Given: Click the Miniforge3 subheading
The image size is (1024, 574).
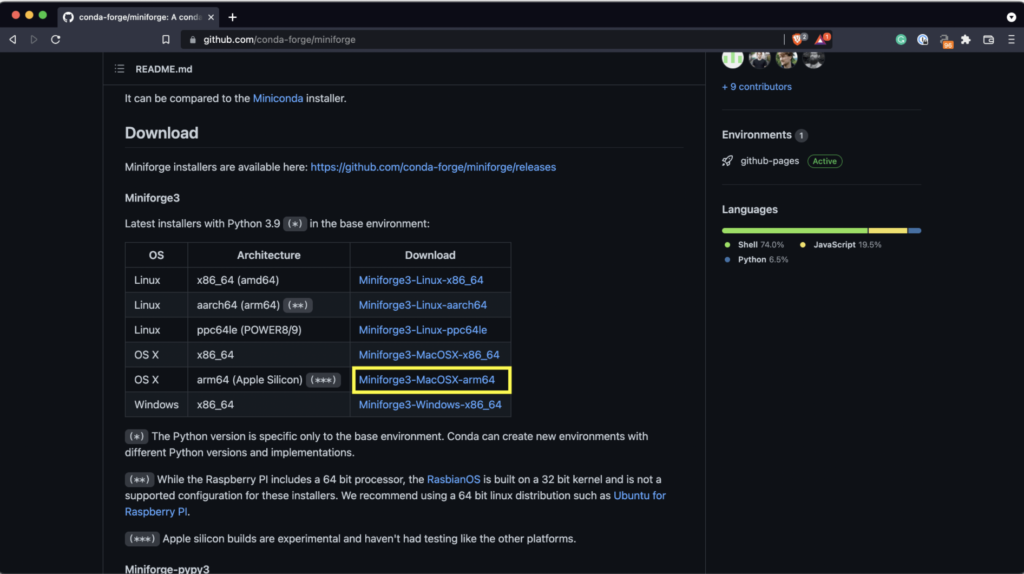Looking at the screenshot, I should pos(152,198).
